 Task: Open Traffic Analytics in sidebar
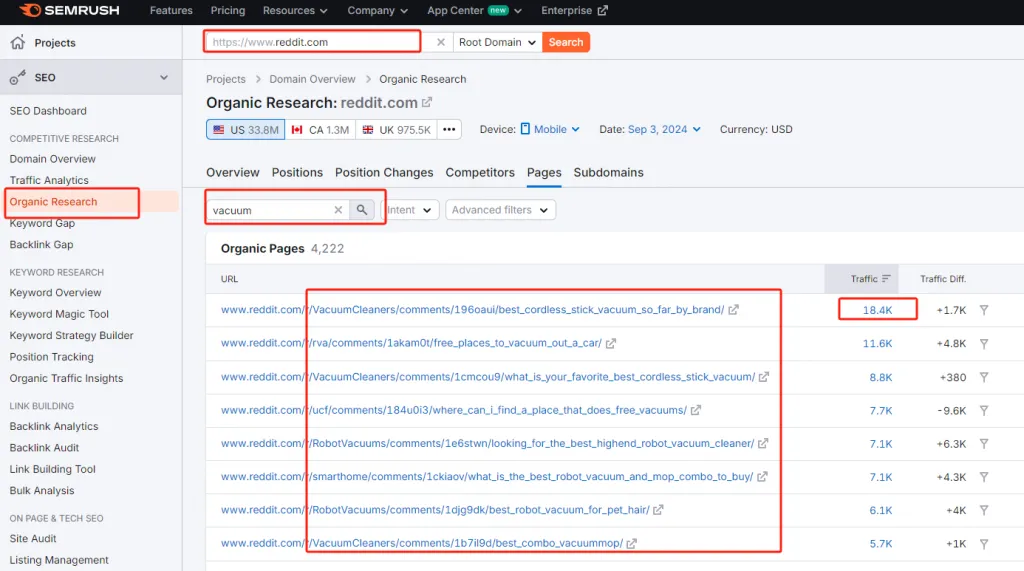pos(49,180)
